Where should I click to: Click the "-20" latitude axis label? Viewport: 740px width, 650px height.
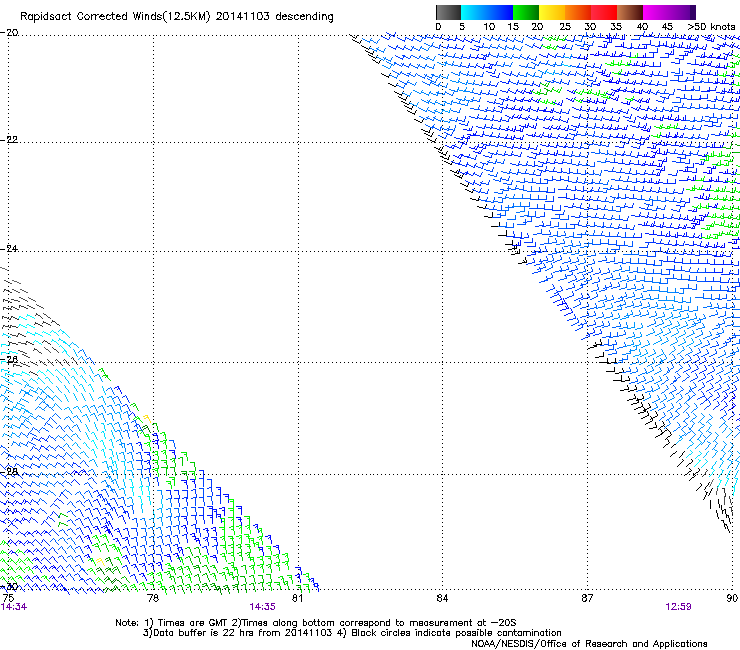[x=9, y=32]
